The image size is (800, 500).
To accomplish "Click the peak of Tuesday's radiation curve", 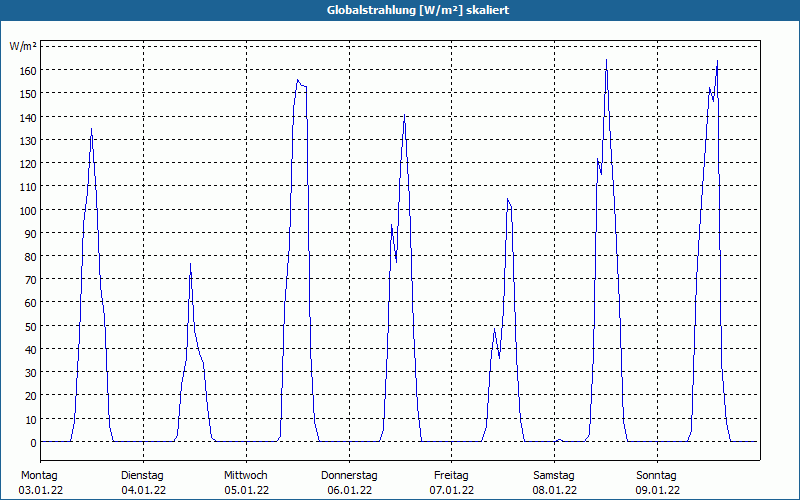I will (x=190, y=264).
